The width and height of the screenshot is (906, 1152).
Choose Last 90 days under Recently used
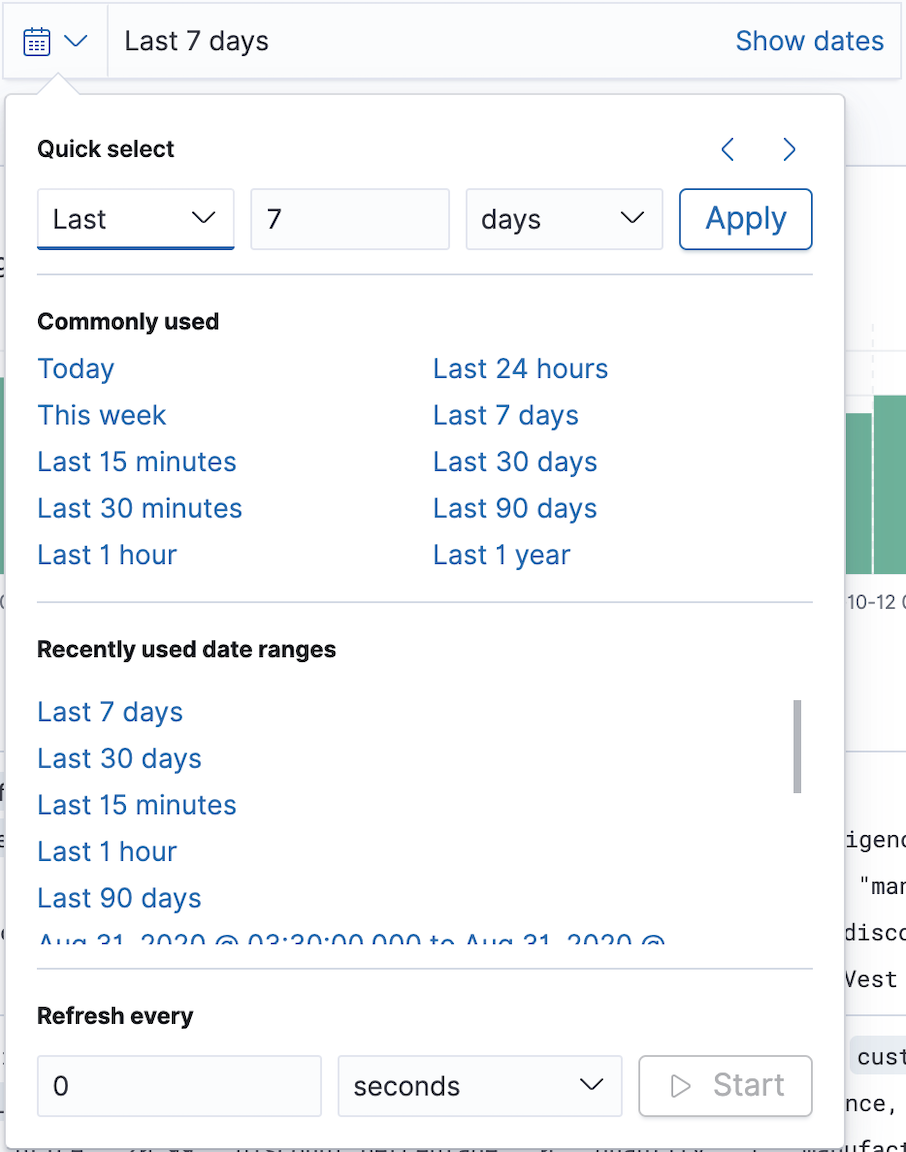[119, 898]
